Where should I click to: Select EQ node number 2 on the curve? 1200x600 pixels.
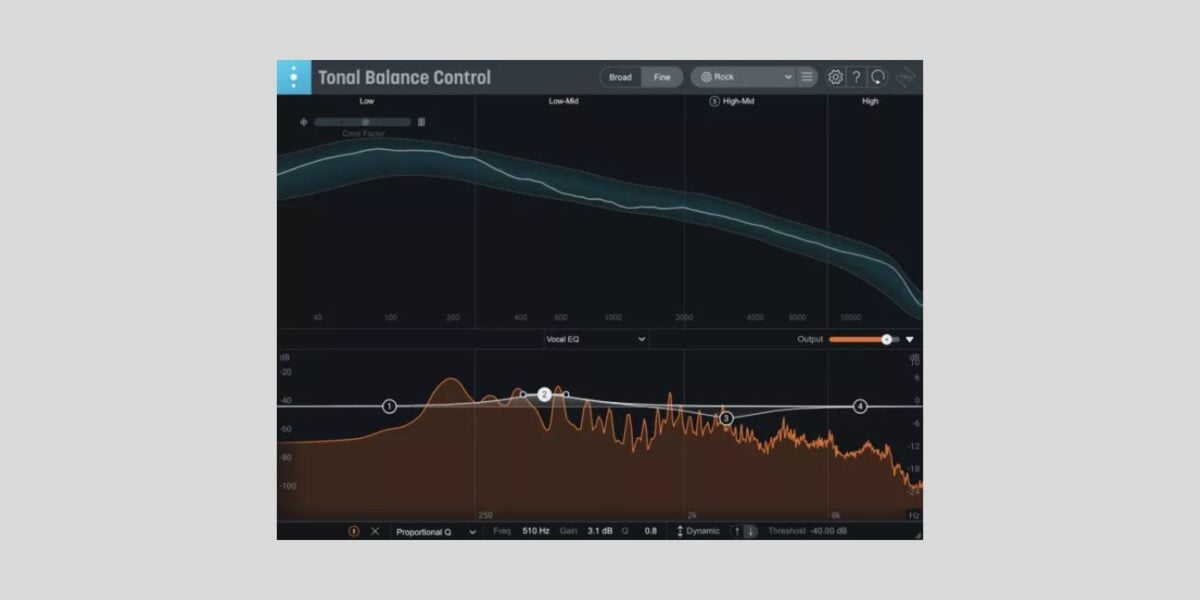pyautogui.click(x=545, y=394)
